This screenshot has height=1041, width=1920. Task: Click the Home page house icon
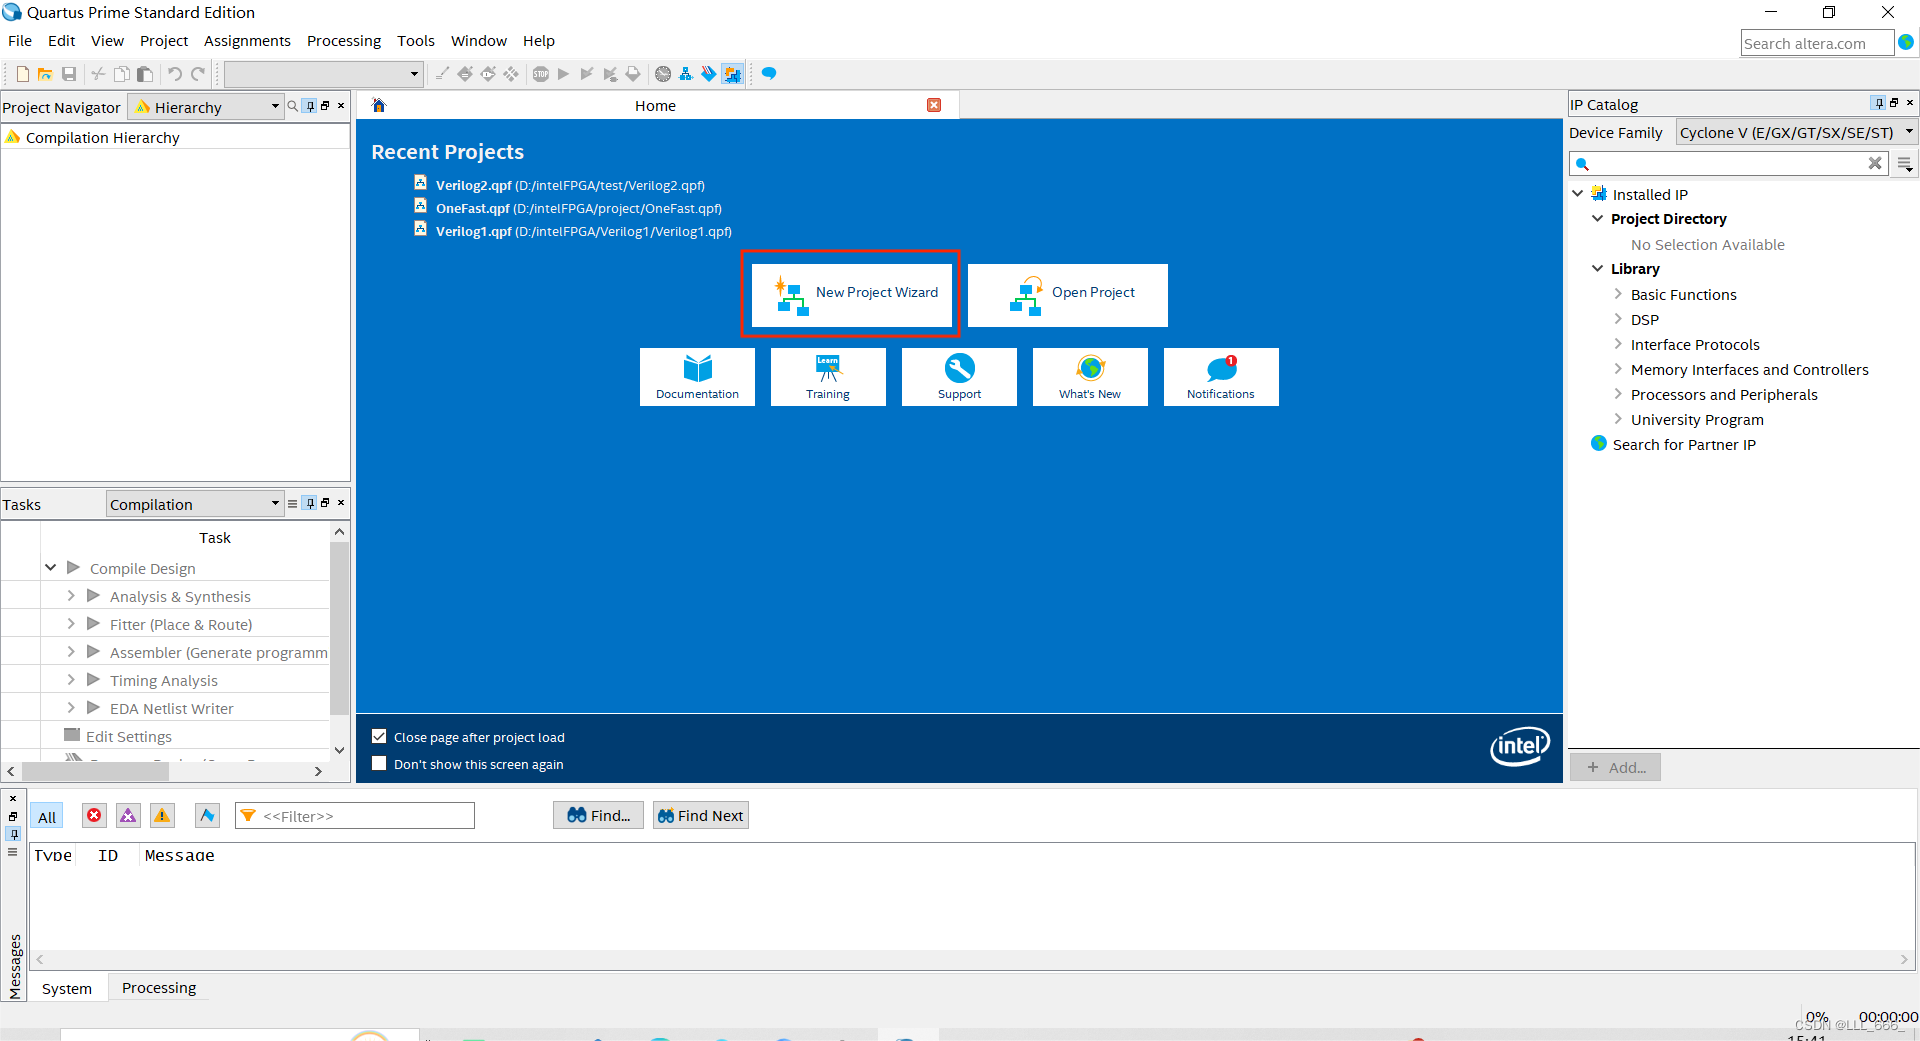click(379, 105)
